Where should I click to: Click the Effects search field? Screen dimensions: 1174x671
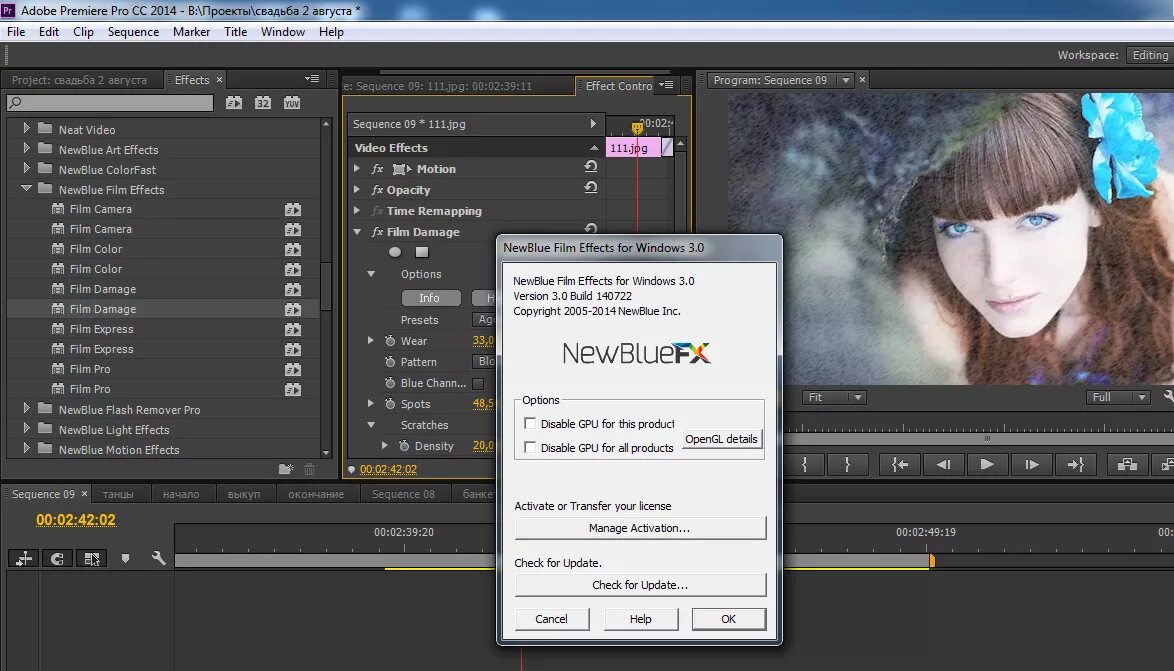pos(110,103)
